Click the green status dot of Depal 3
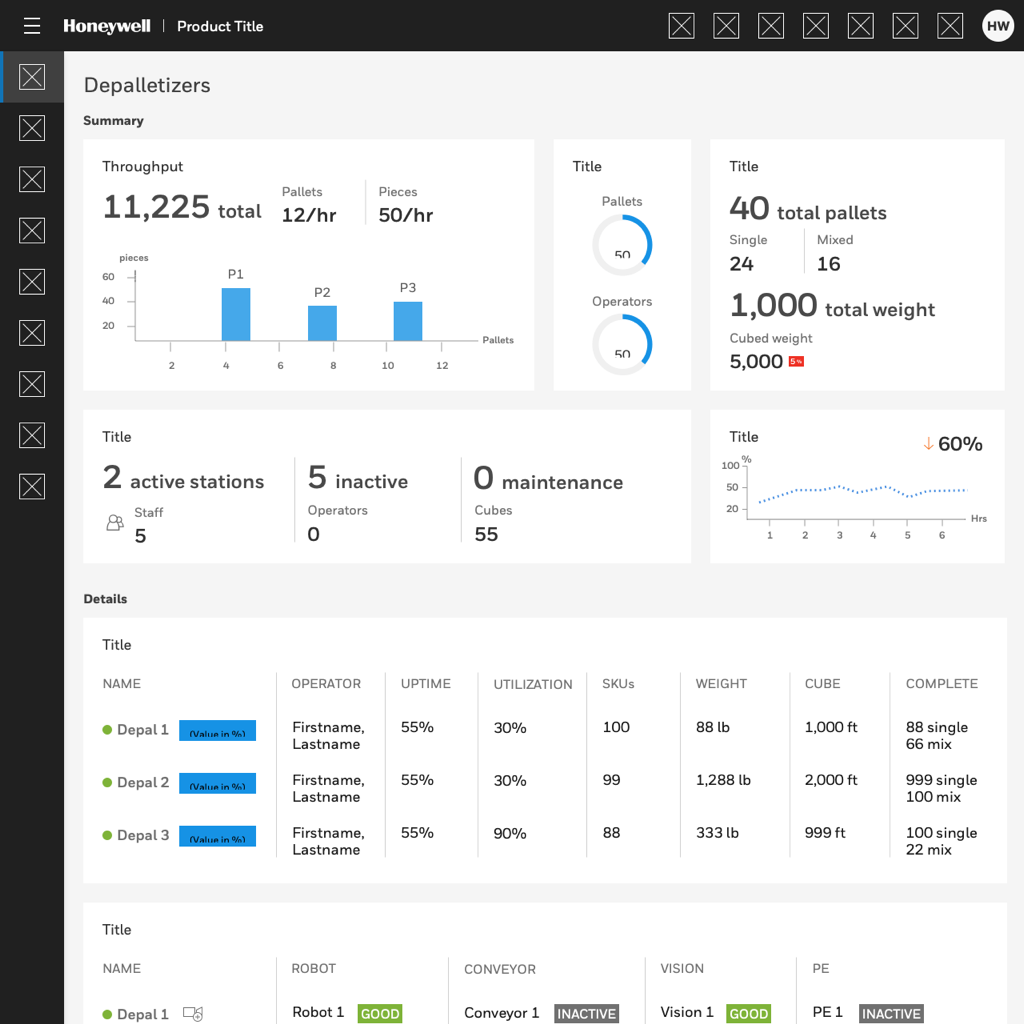 tap(107, 835)
